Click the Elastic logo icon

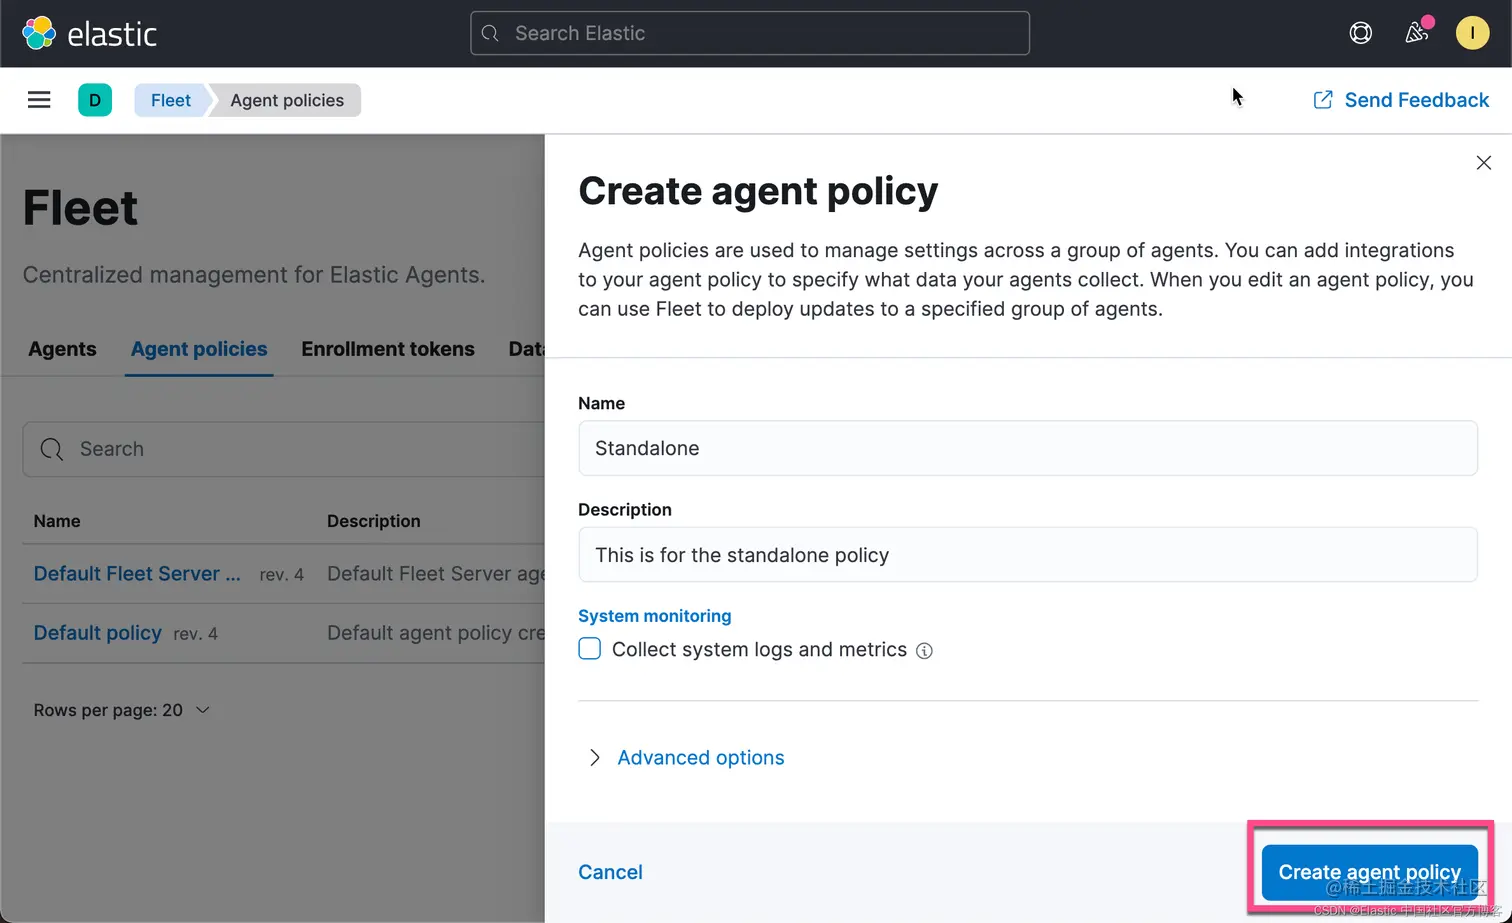point(39,33)
